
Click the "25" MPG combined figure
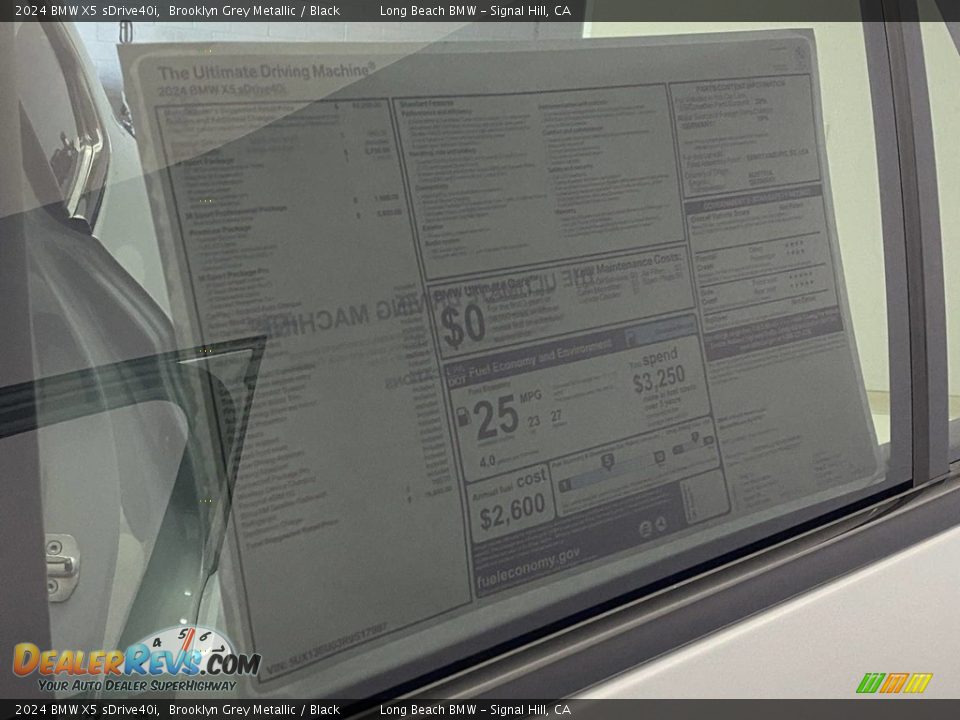[x=496, y=417]
